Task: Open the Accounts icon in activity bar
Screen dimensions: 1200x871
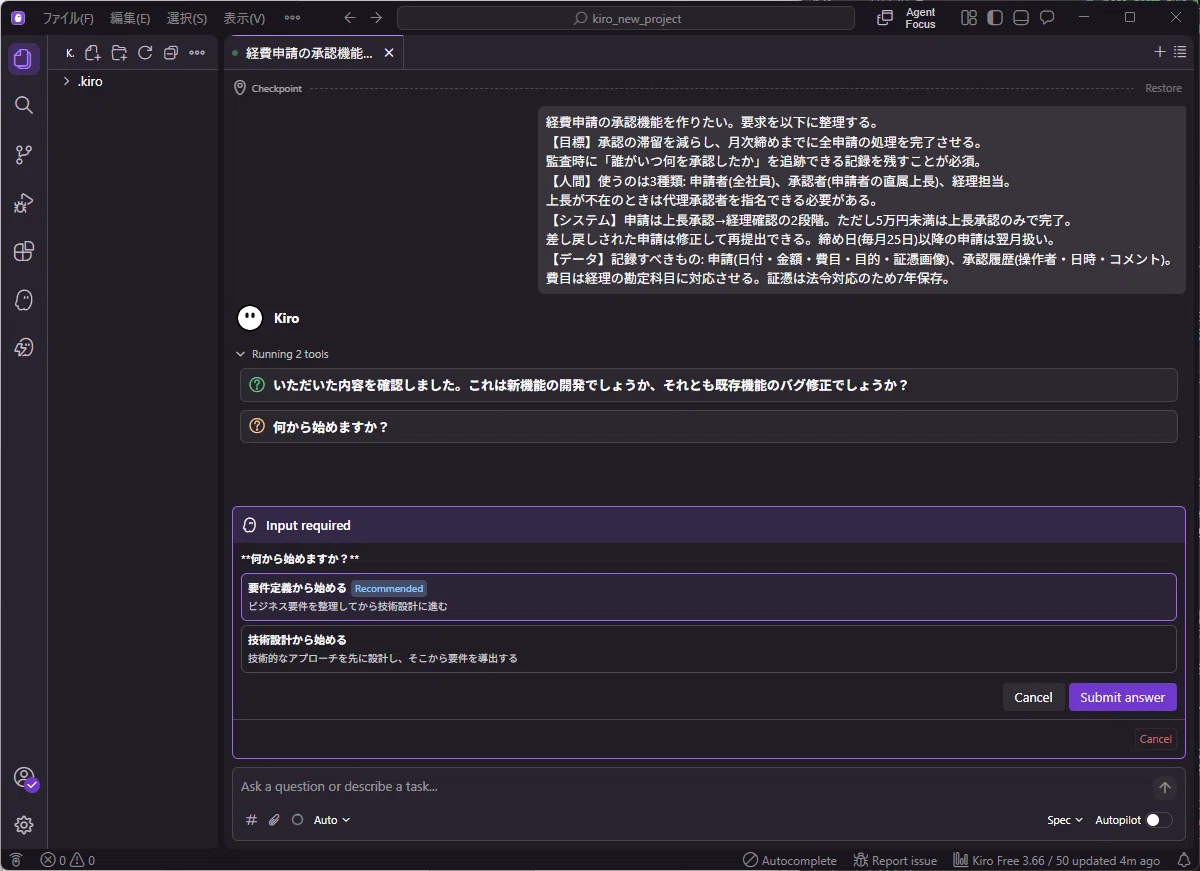Action: point(23,778)
